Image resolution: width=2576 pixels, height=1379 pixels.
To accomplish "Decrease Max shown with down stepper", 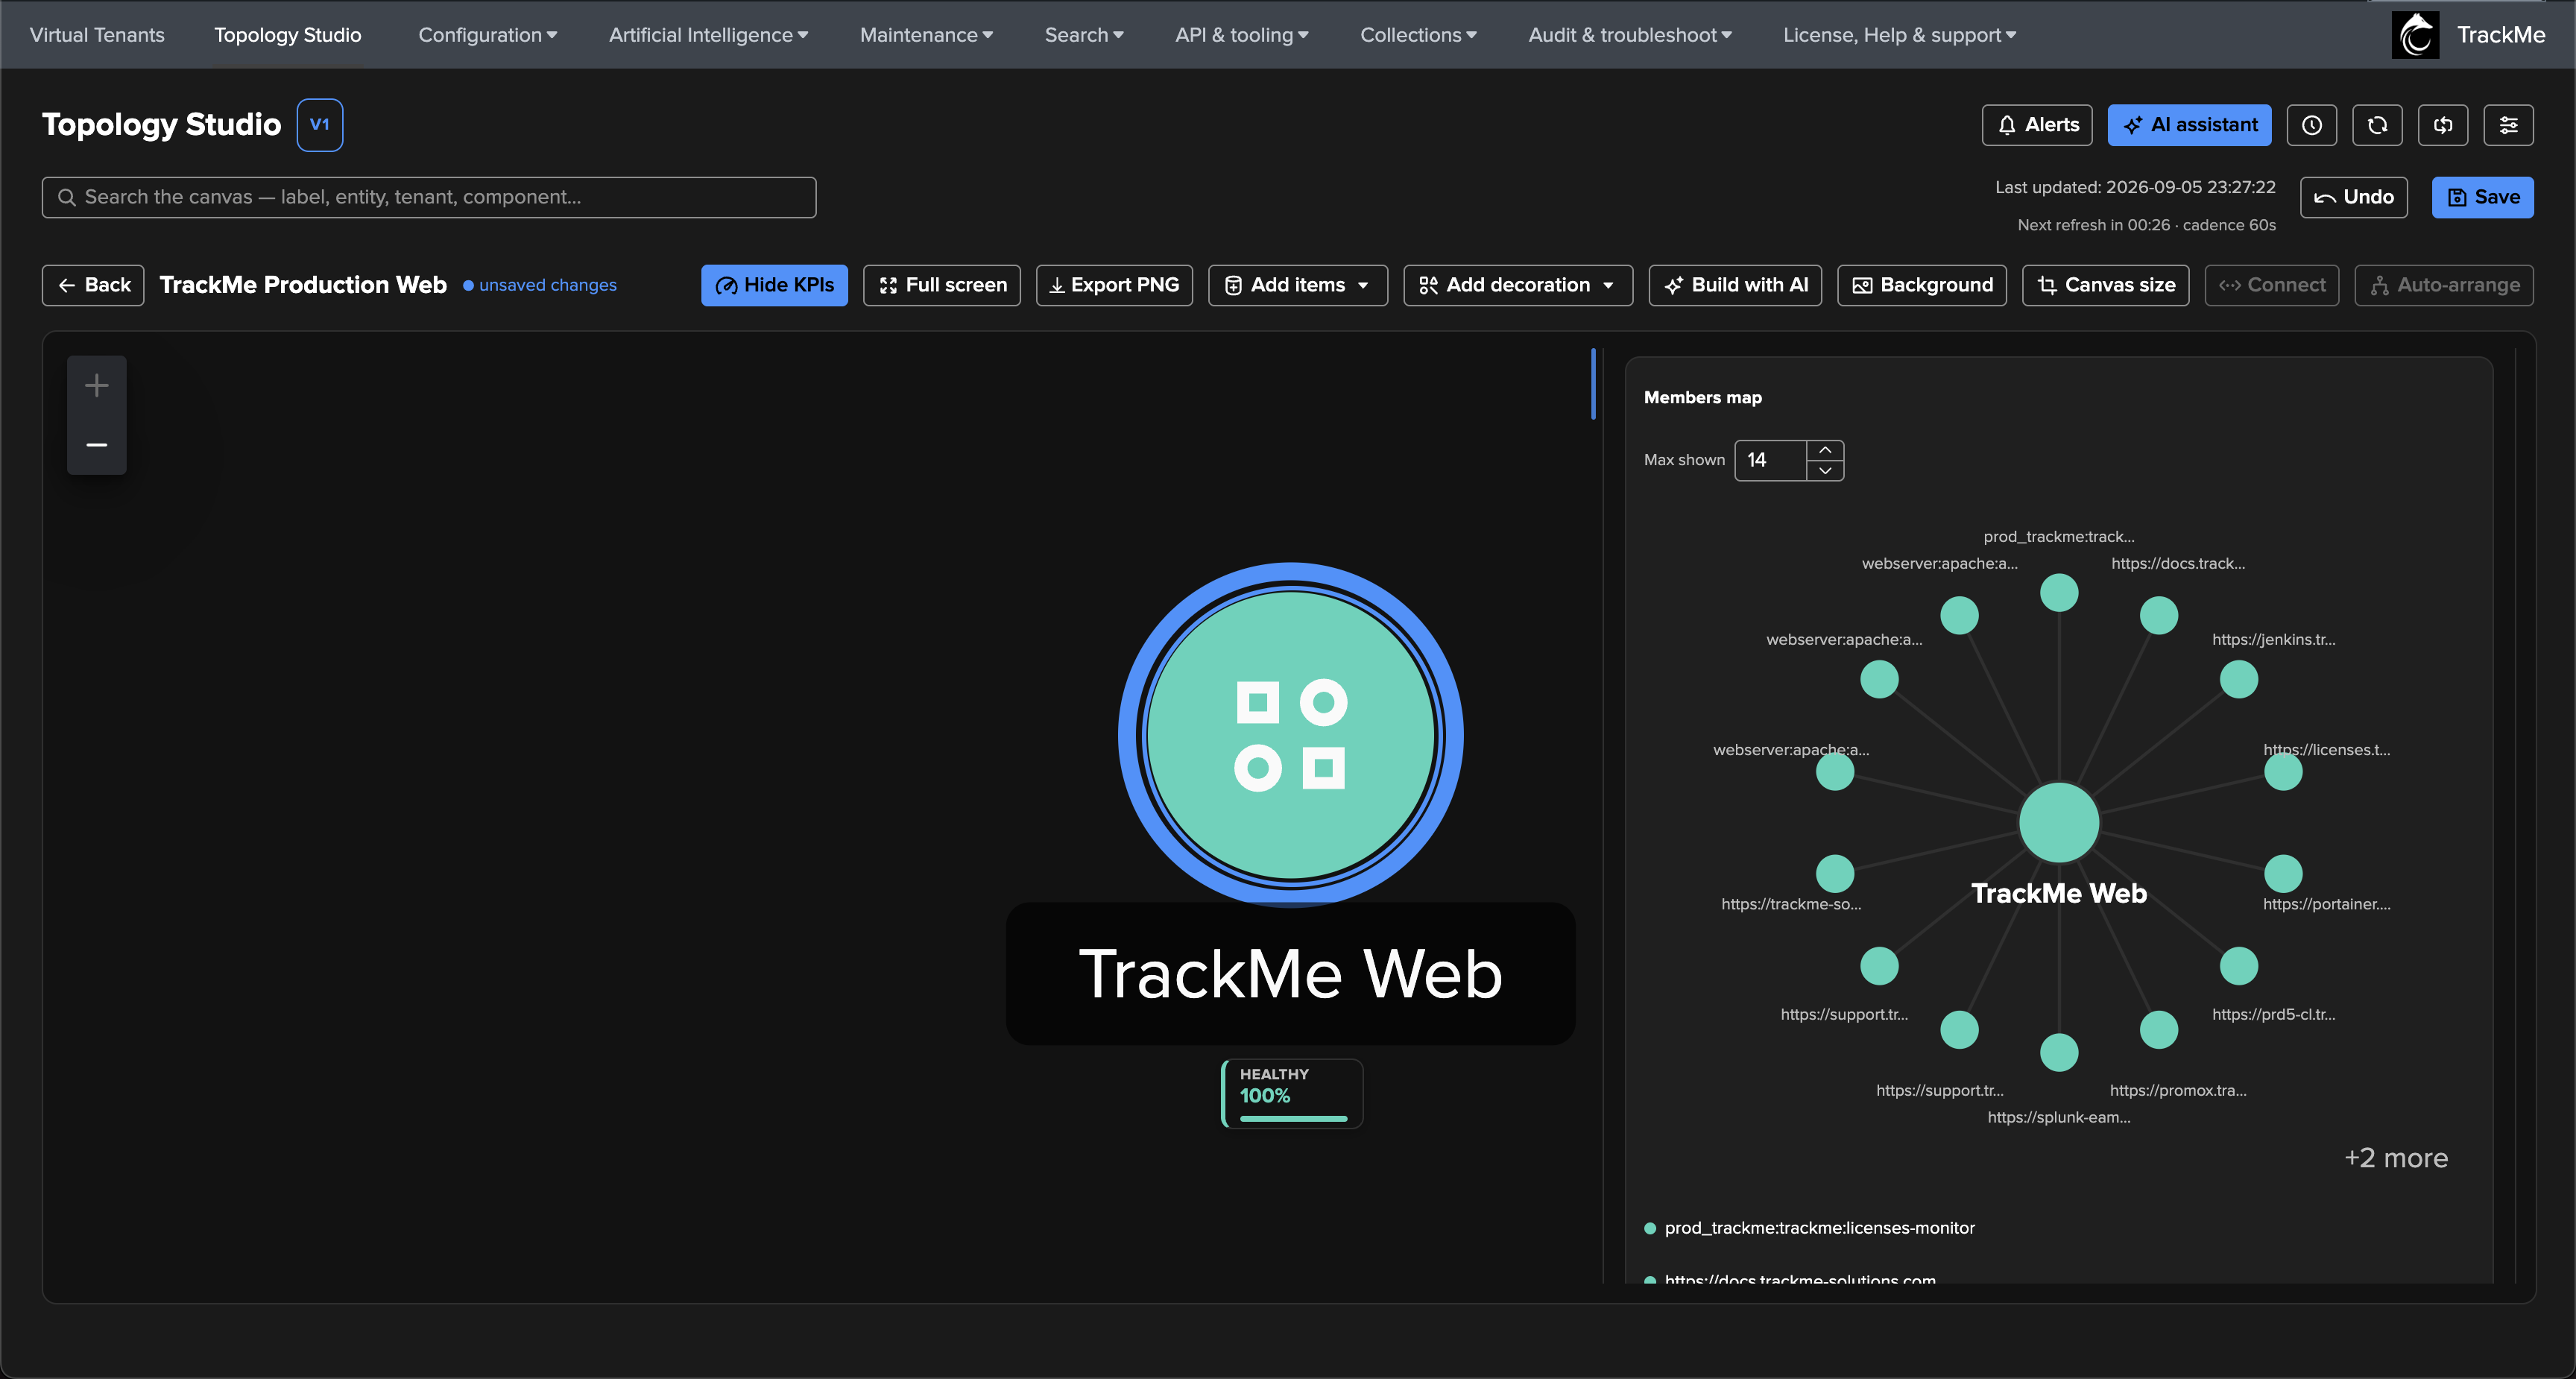I will pyautogui.click(x=1825, y=470).
